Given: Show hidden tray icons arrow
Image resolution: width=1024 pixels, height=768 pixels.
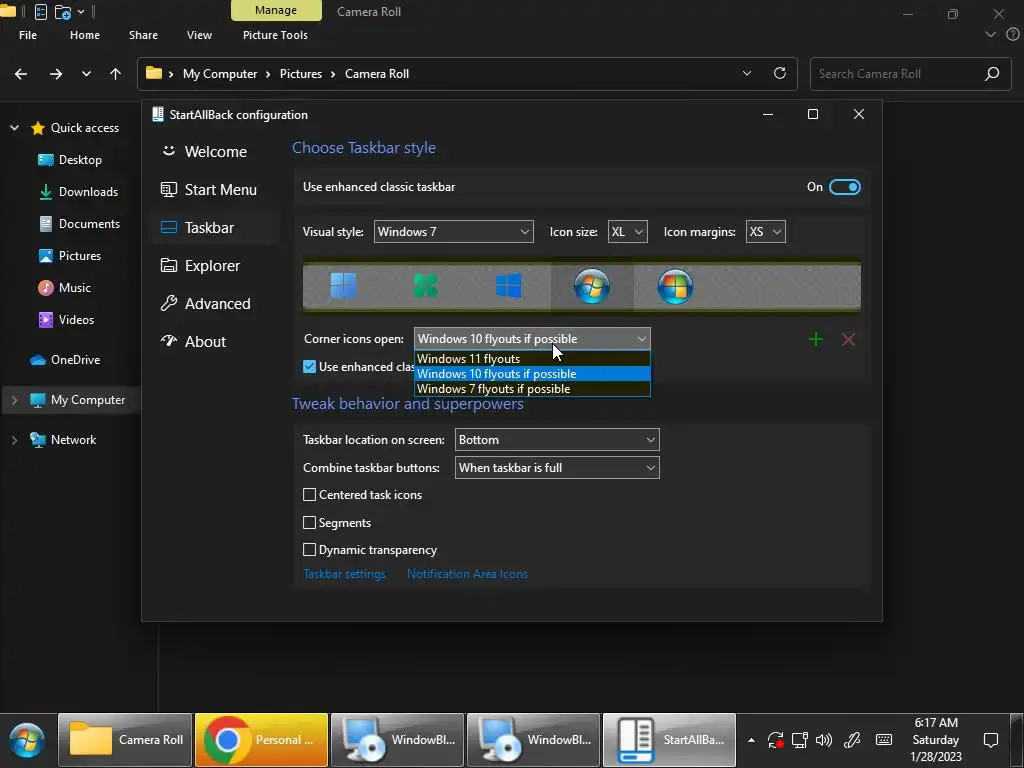Looking at the screenshot, I should click(752, 740).
